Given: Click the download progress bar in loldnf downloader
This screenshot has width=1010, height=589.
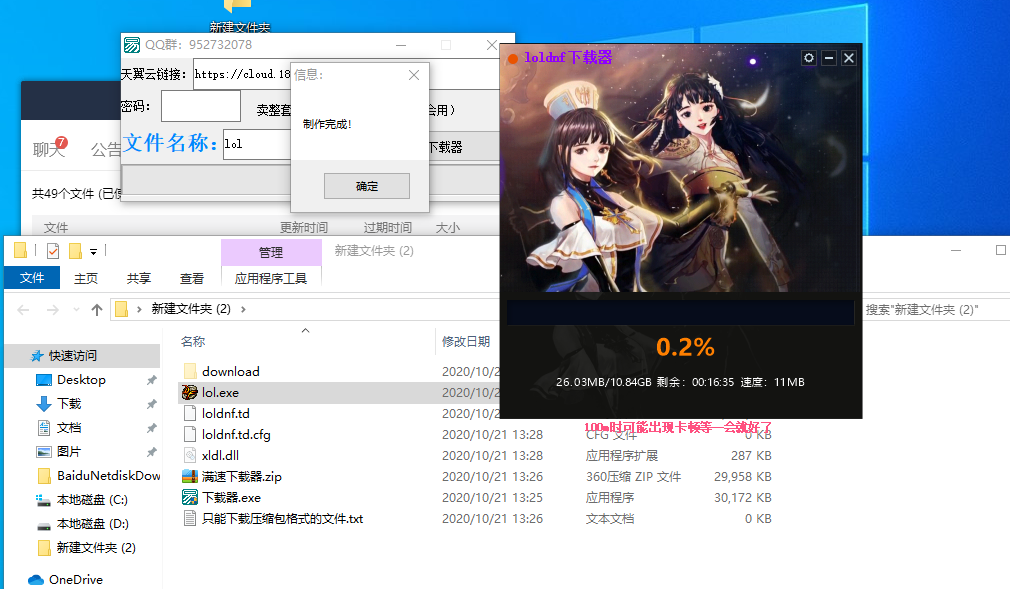Looking at the screenshot, I should tap(681, 313).
